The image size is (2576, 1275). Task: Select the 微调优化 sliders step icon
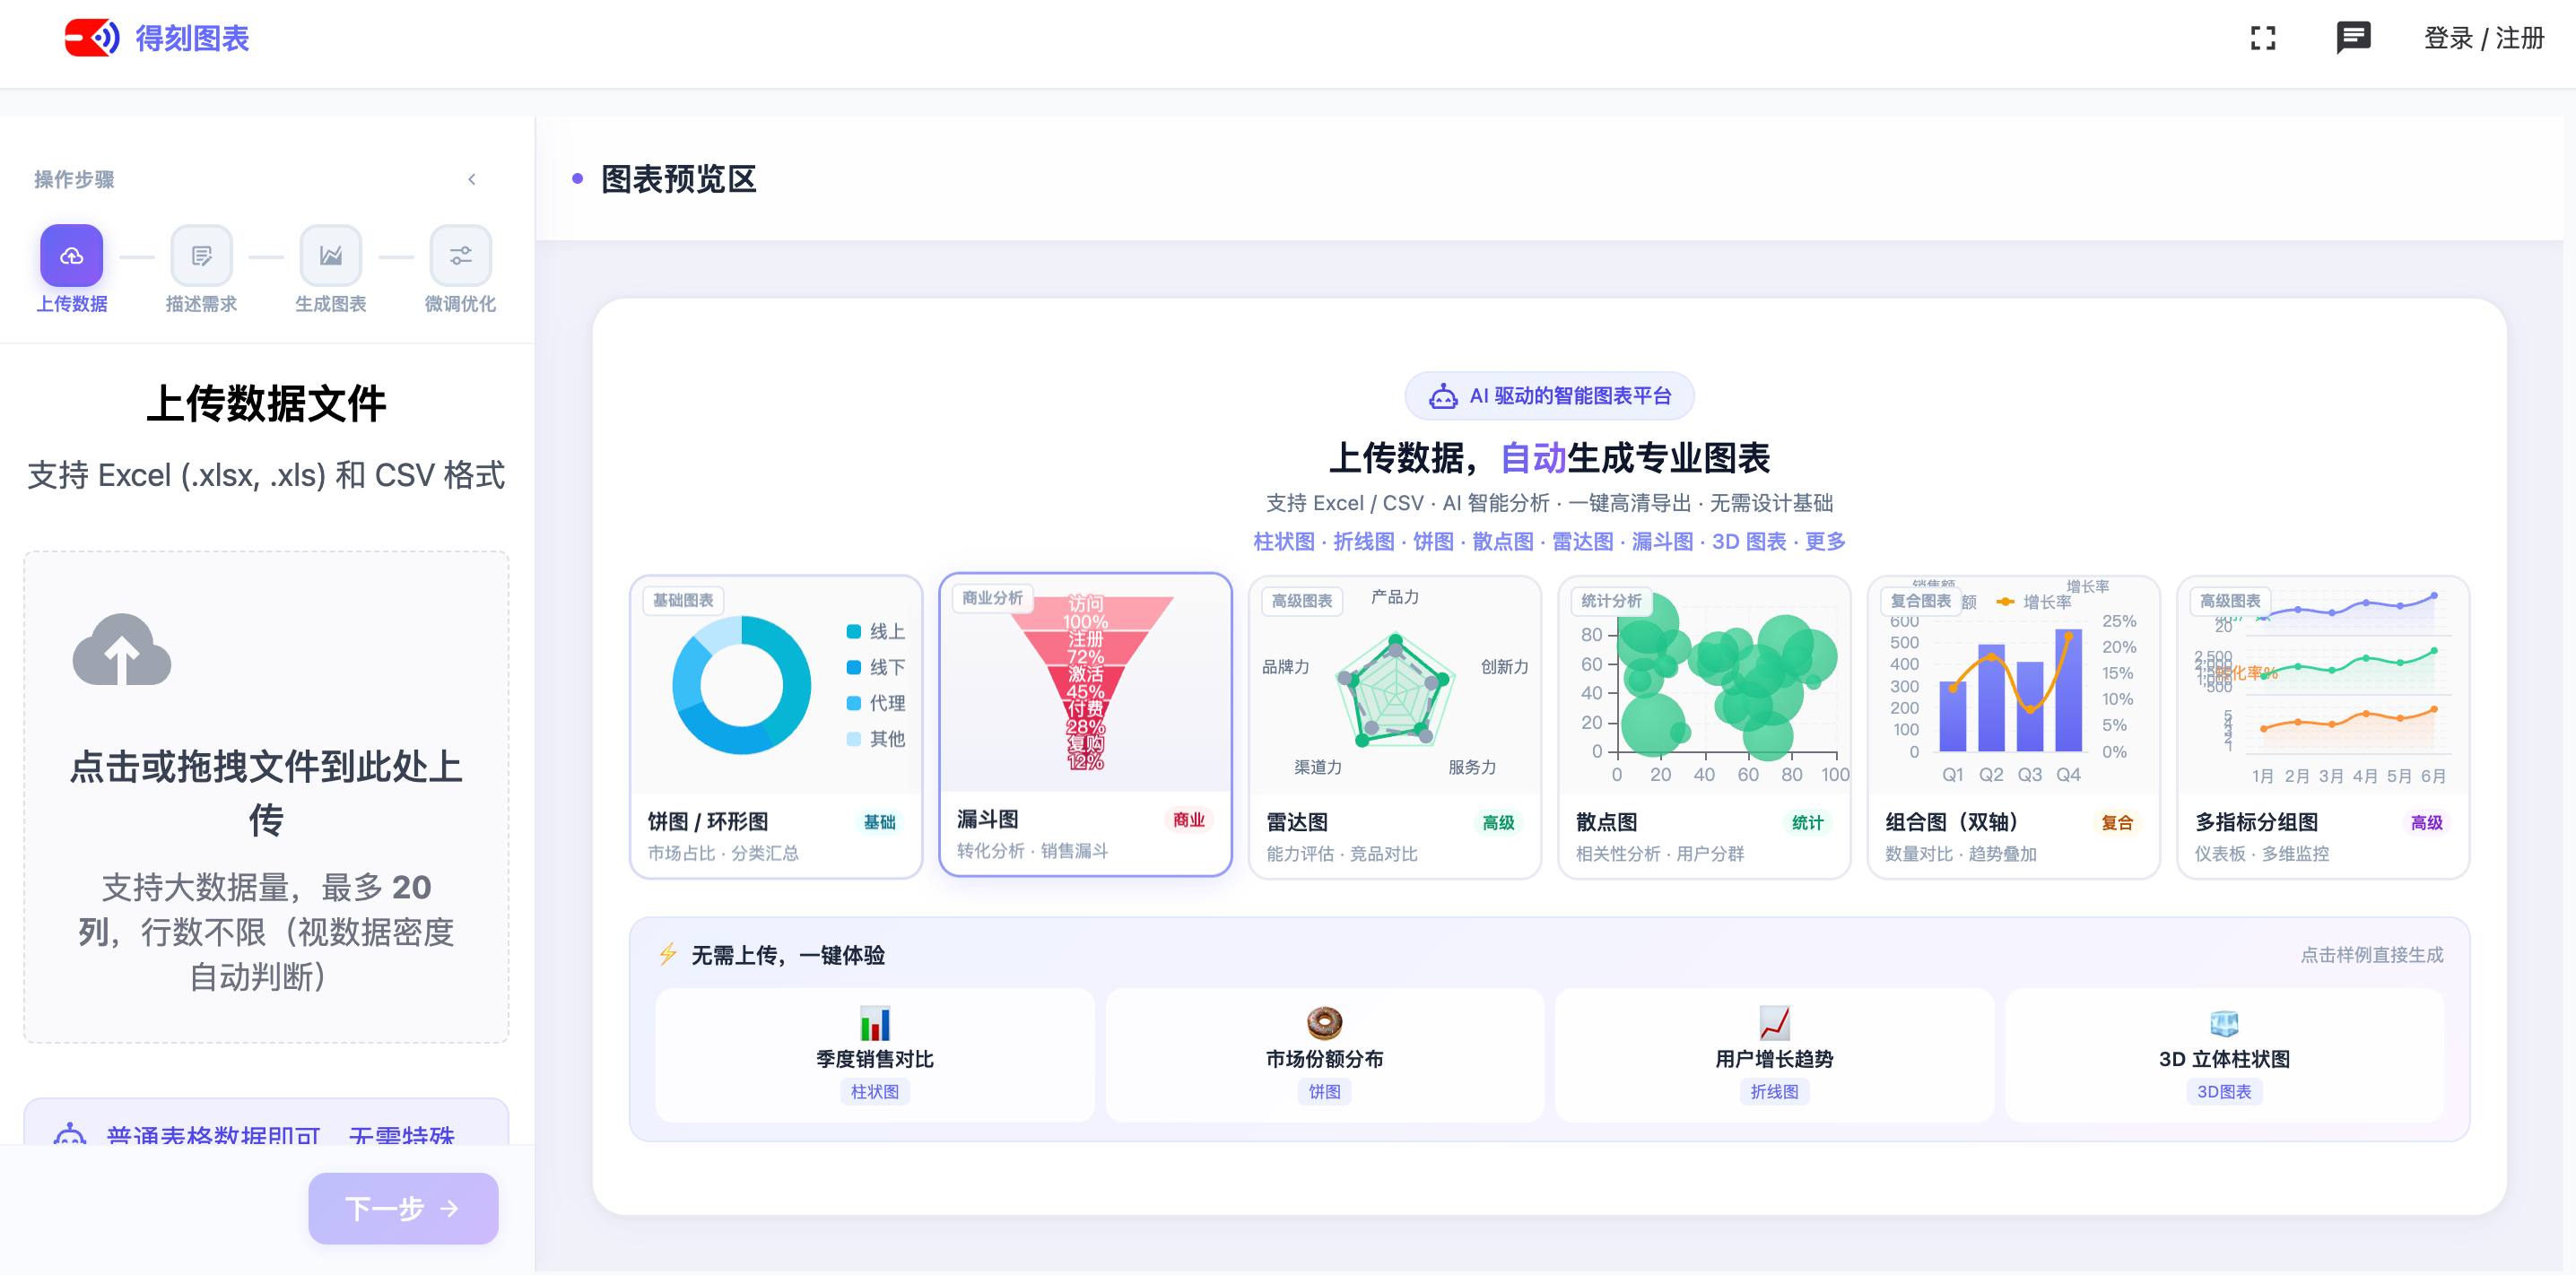(460, 256)
